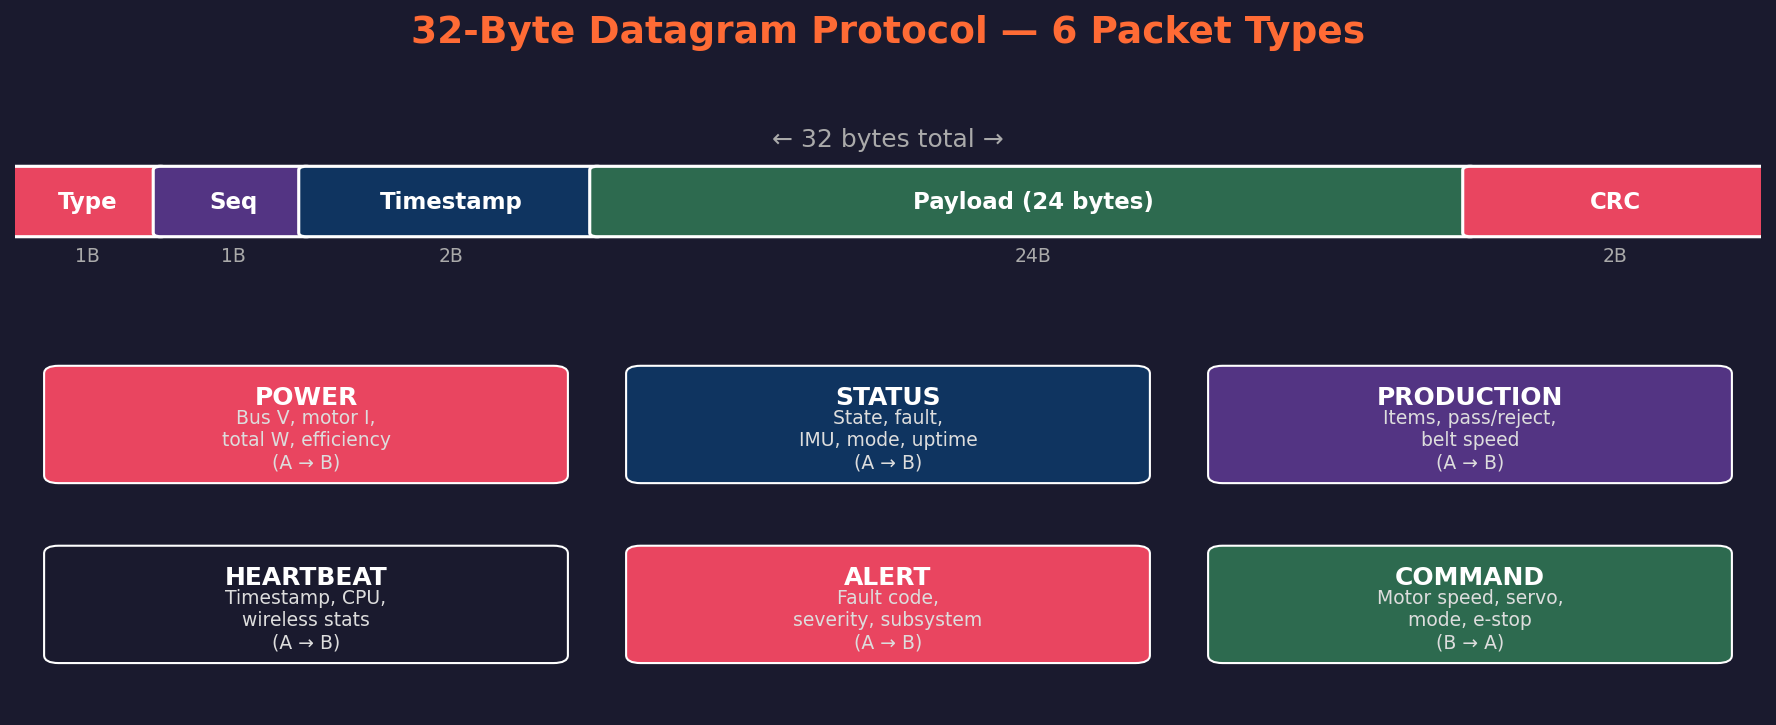Image resolution: width=1776 pixels, height=725 pixels.
Task: Click the PRODUCTION packet card
Action: [x=1469, y=425]
